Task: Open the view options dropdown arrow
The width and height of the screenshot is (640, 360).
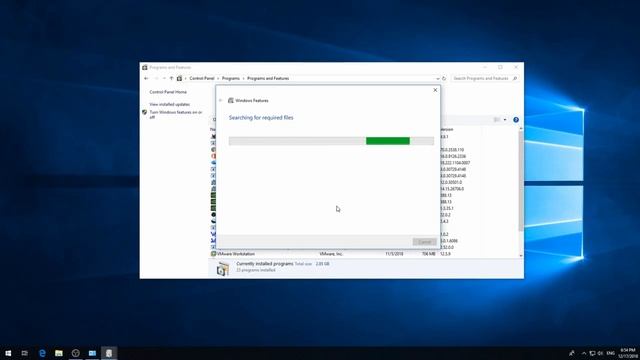Action: coord(505,120)
